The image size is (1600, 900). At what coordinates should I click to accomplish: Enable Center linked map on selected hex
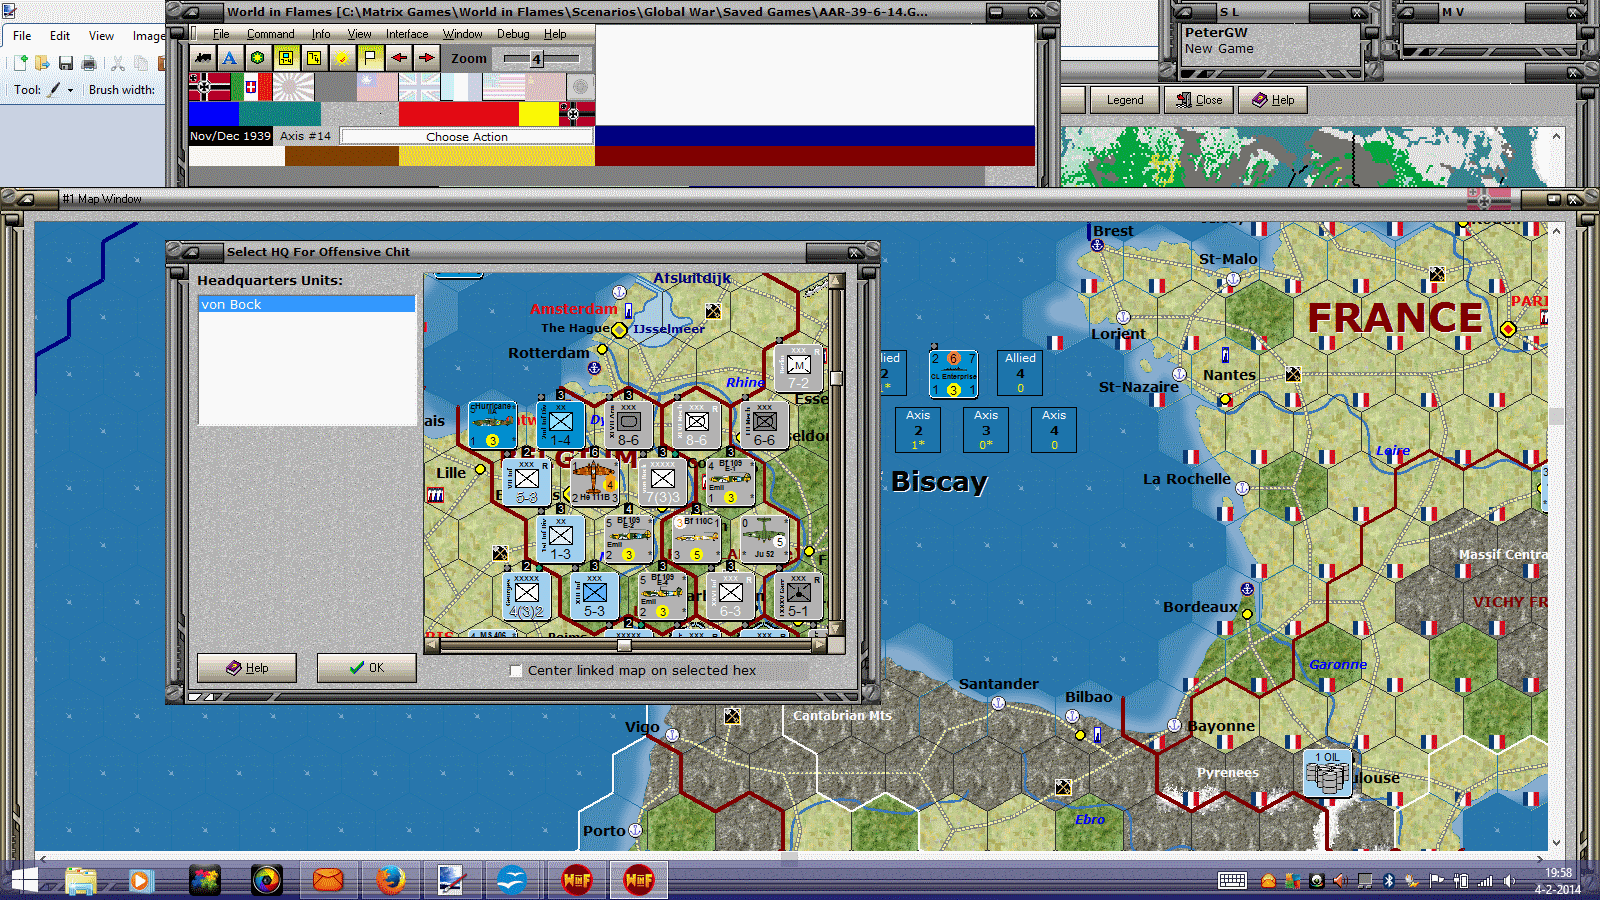coord(516,671)
